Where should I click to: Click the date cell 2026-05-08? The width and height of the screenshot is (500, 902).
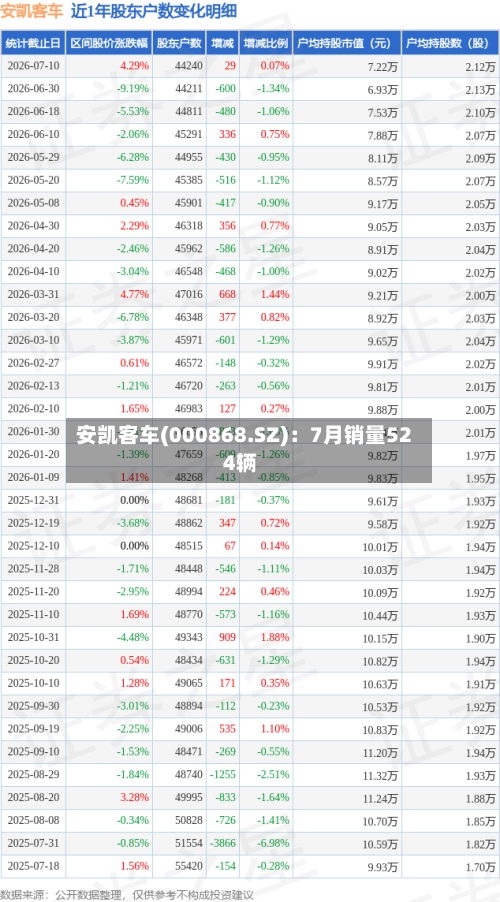point(33,203)
